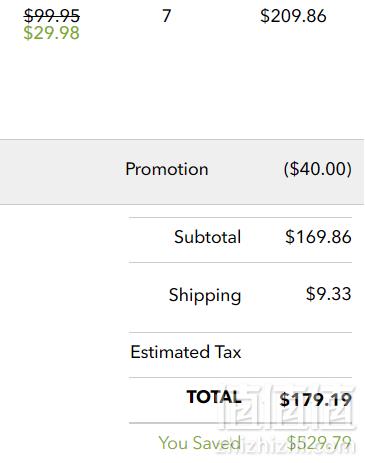365x463 pixels.
Task: Click the bold TOTAL label
Action: coord(214,397)
